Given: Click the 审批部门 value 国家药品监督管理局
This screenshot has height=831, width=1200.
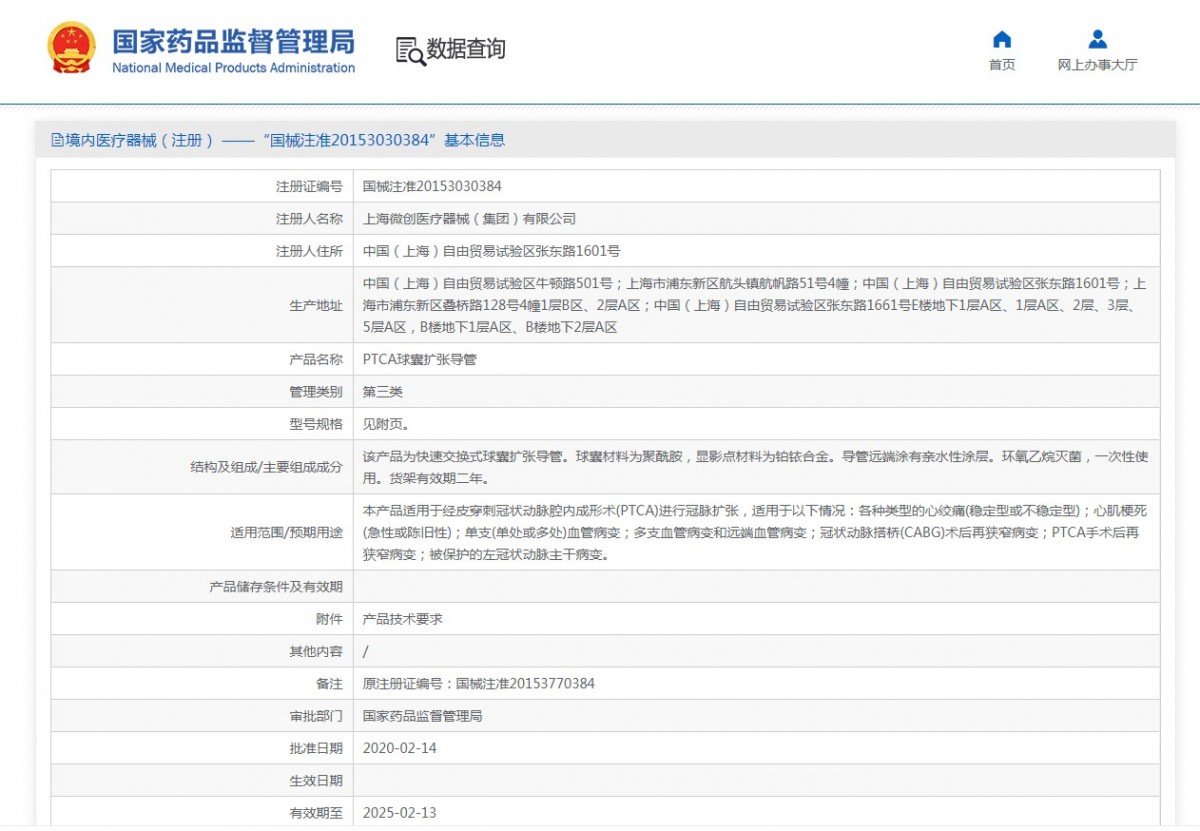Looking at the screenshot, I should point(422,716).
